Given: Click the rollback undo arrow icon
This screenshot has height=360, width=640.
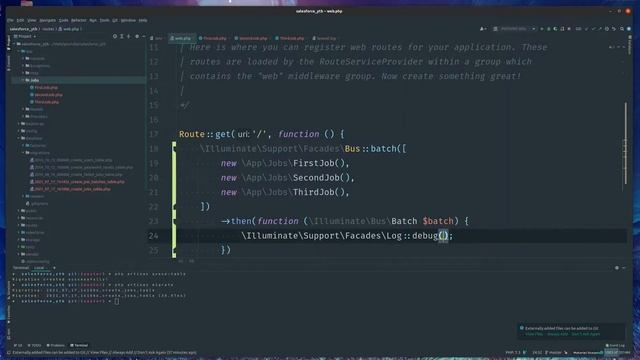Looking at the screenshot, I should point(614,29).
